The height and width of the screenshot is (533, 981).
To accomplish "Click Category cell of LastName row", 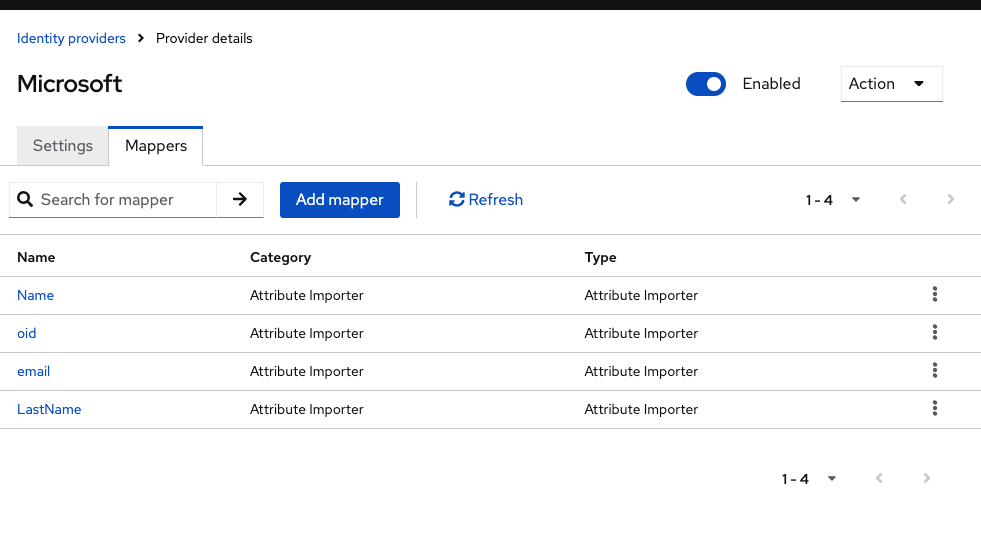I will (x=307, y=409).
